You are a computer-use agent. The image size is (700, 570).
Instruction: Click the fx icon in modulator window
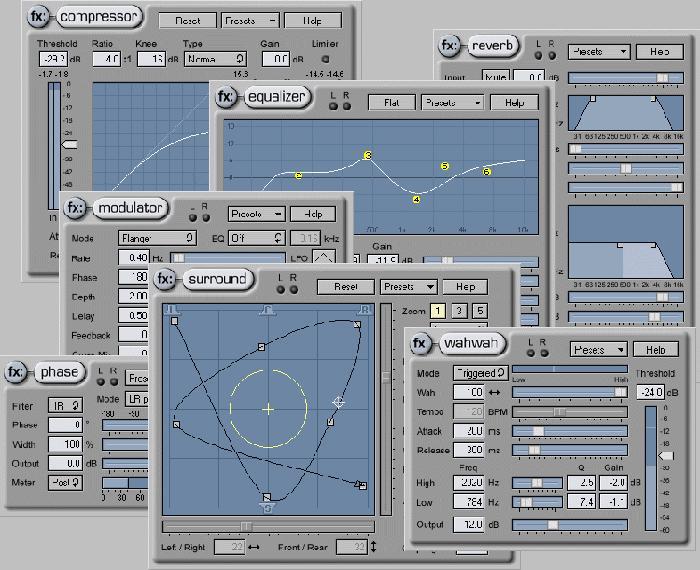pos(75,208)
